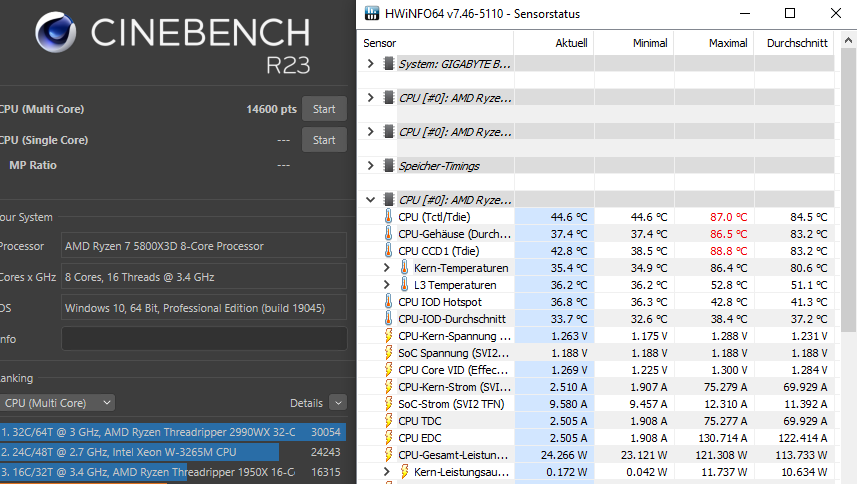This screenshot has width=857, height=484.
Task: Click lightning icon of CPU Core VID row
Action: (x=389, y=369)
